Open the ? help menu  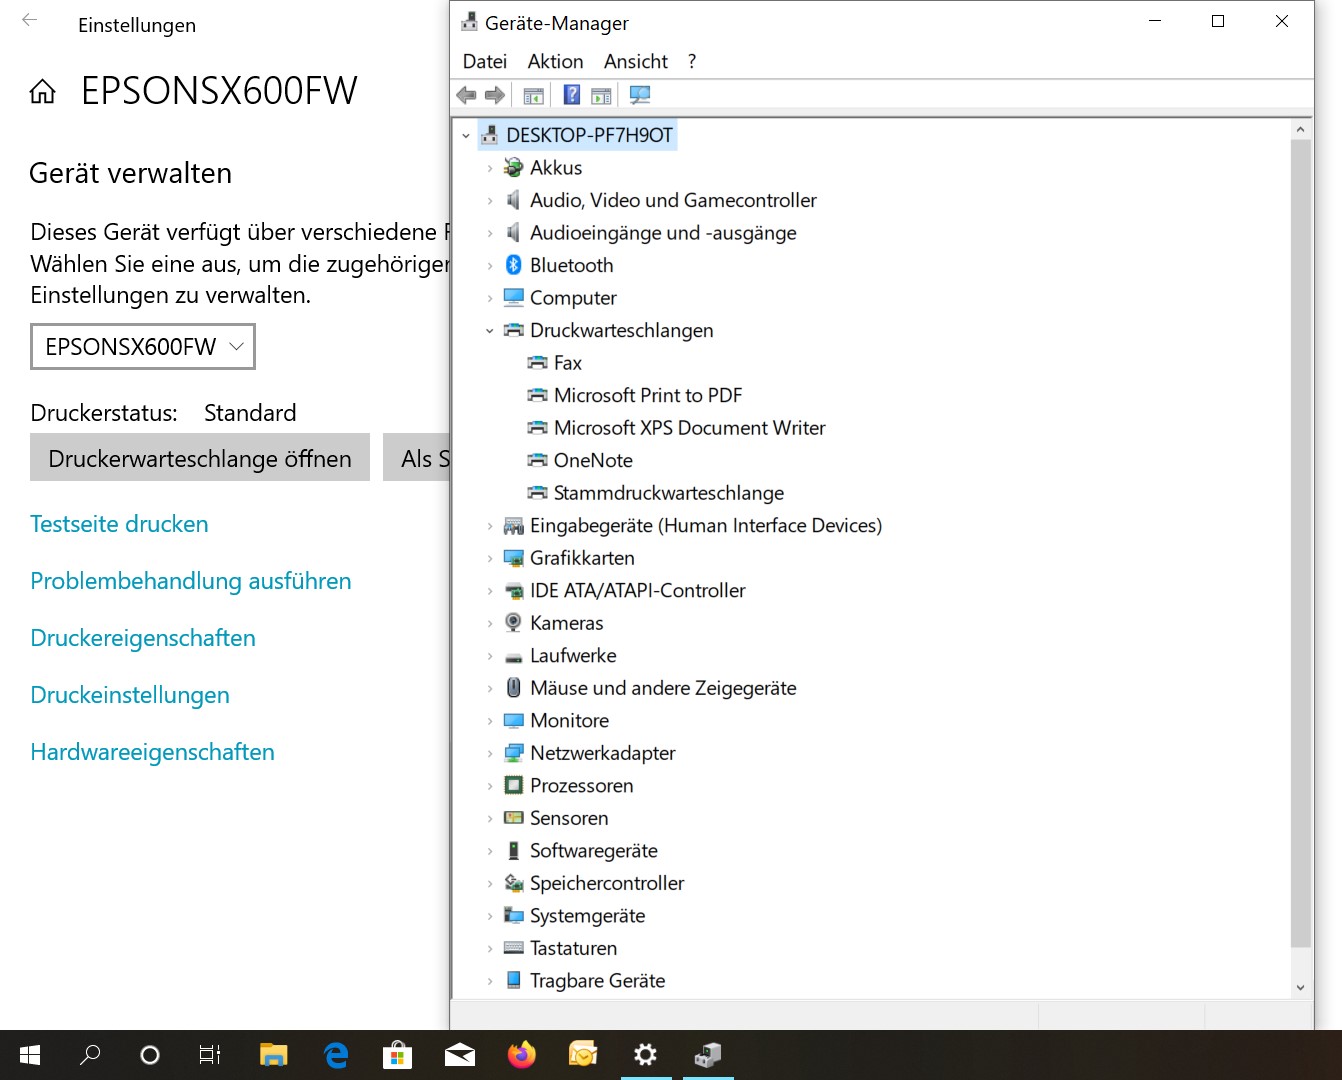(692, 62)
